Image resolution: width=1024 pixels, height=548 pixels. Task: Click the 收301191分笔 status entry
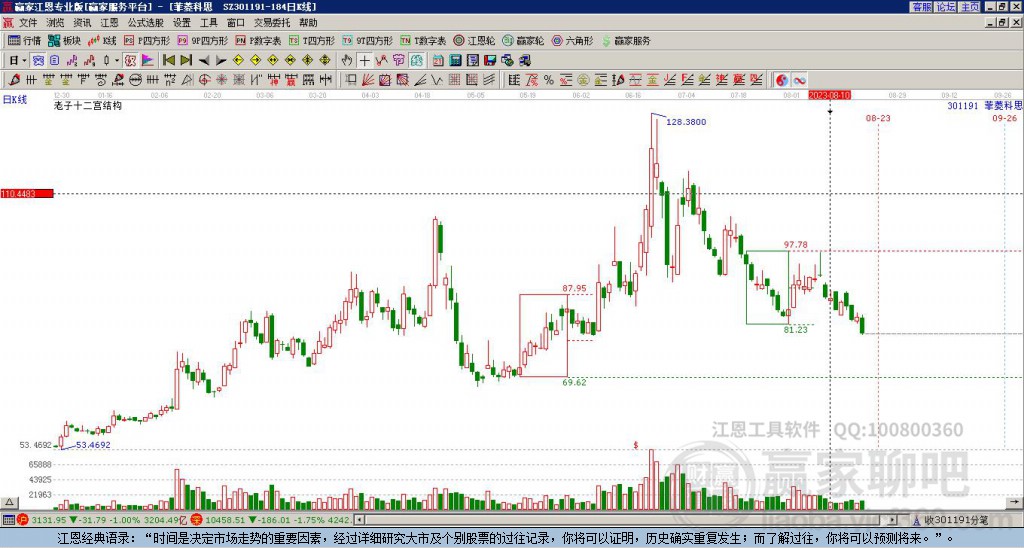point(950,520)
